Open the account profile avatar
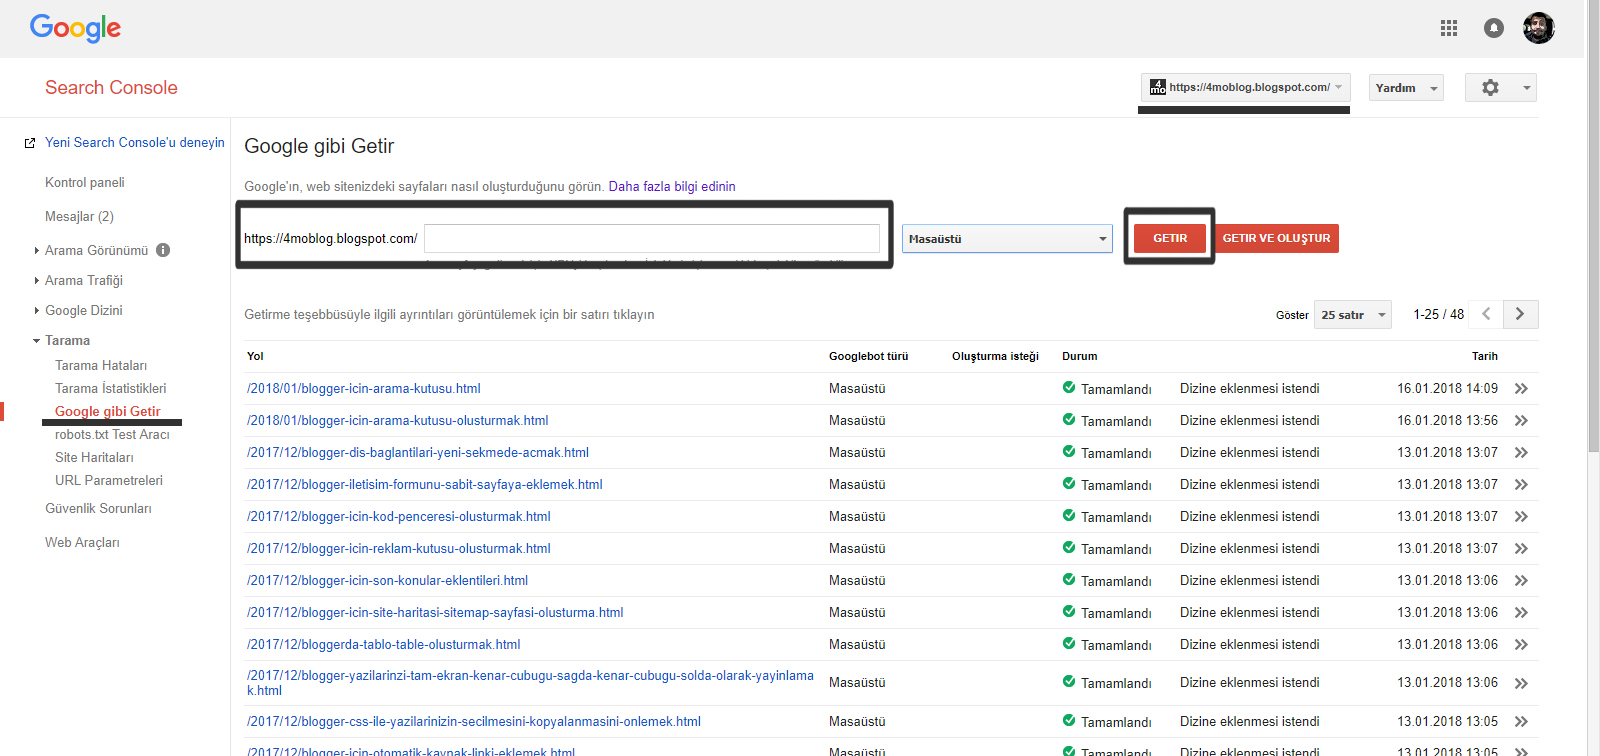Screen dimensions: 1600x756 coord(1539,28)
